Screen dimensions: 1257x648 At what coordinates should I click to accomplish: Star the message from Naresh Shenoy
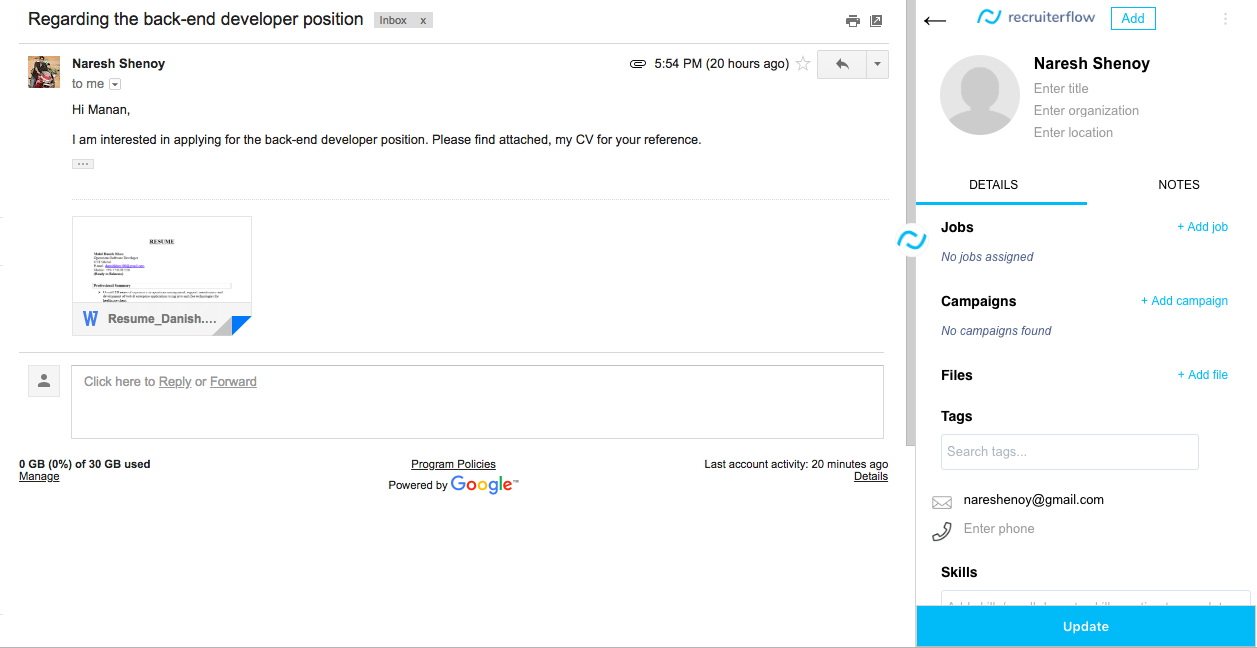[802, 64]
